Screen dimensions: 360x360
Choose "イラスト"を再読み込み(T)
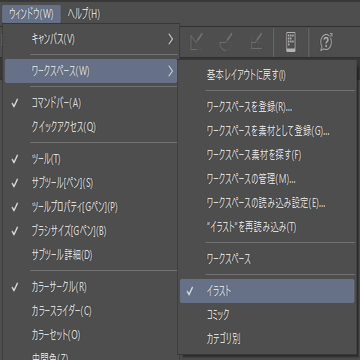[267, 228]
